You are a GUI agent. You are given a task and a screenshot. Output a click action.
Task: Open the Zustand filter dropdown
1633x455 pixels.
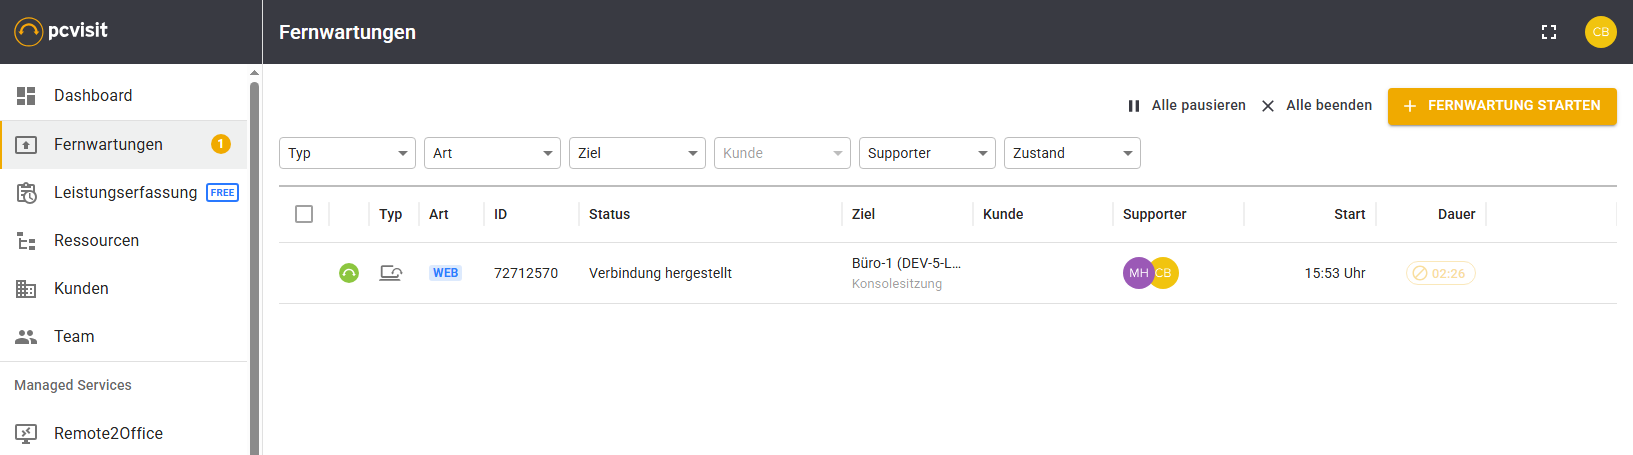1072,153
